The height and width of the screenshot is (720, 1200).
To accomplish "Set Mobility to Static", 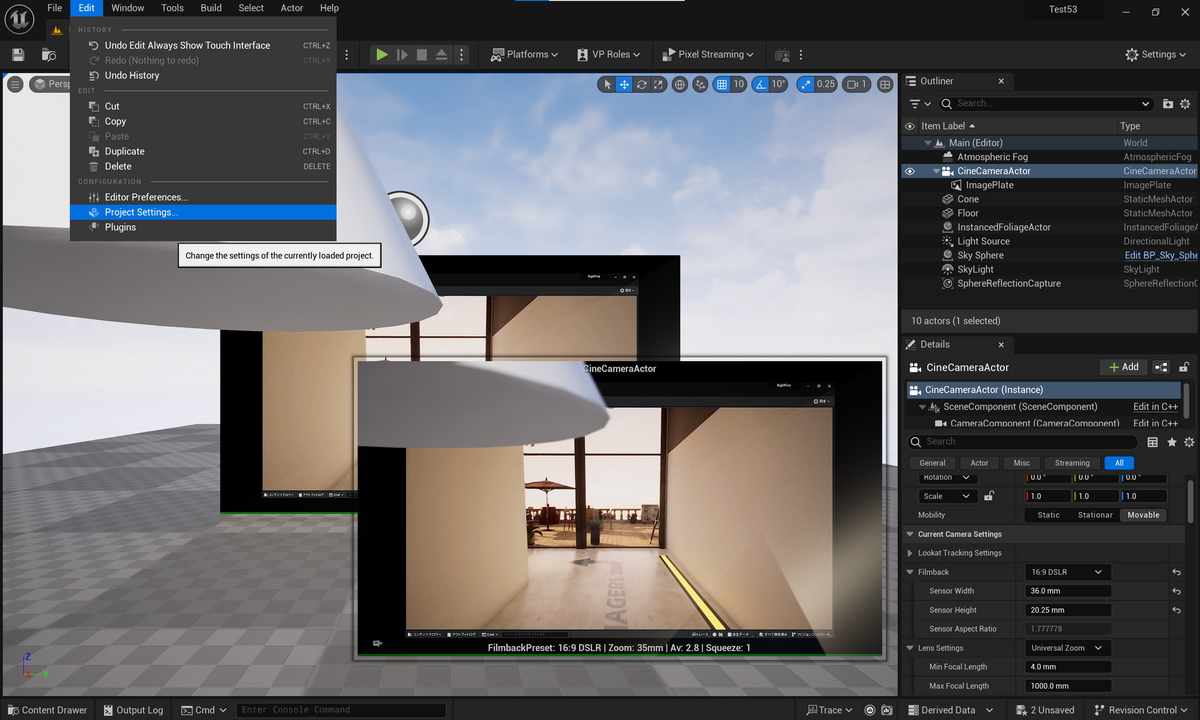I will 1049,515.
